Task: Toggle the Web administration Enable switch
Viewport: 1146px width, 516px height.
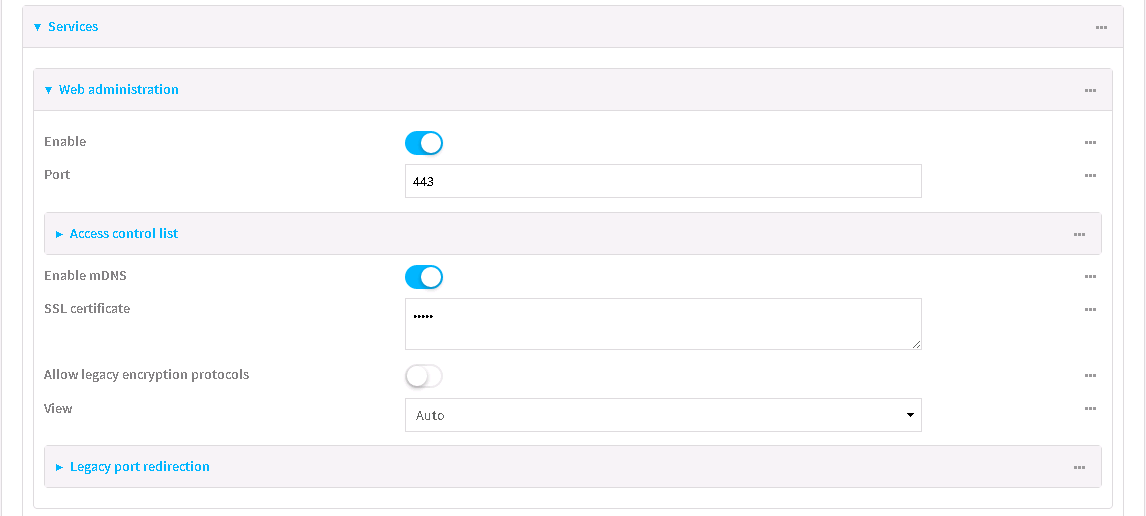Action: coord(424,143)
